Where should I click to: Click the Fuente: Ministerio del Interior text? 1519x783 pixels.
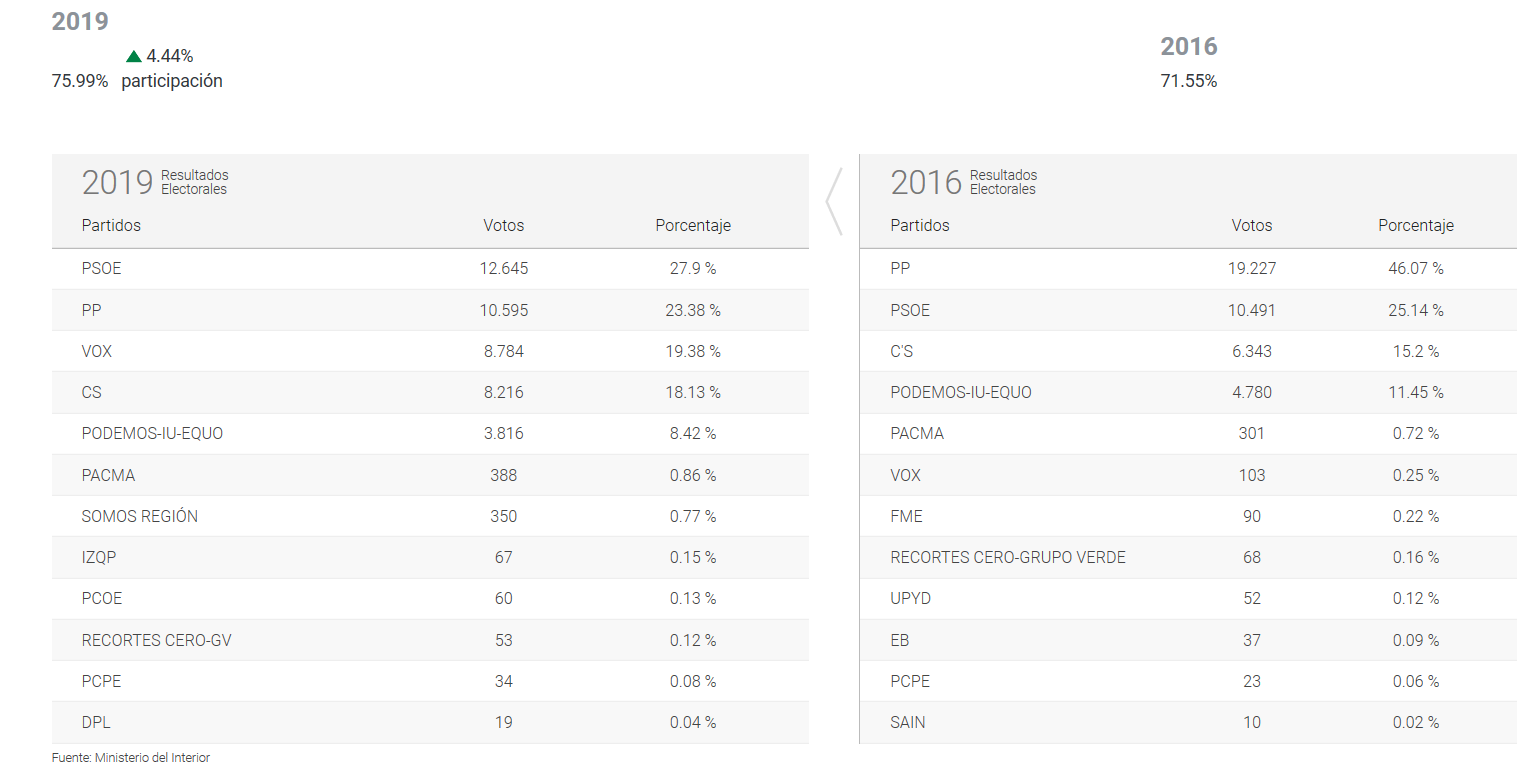(131, 758)
